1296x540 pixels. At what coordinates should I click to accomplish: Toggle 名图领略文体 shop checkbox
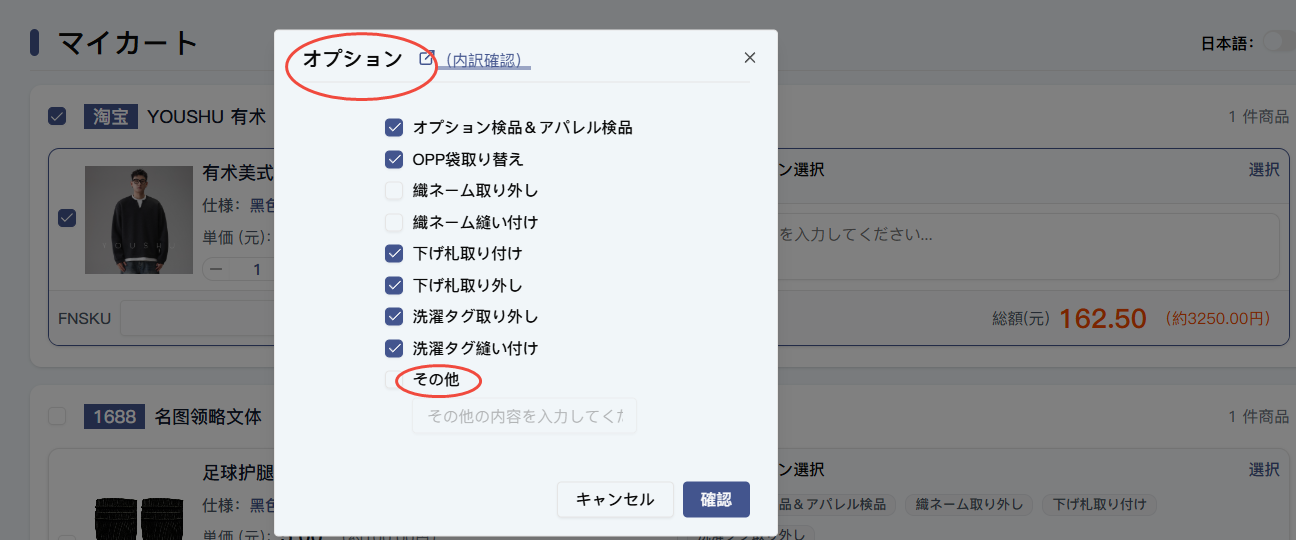click(58, 416)
